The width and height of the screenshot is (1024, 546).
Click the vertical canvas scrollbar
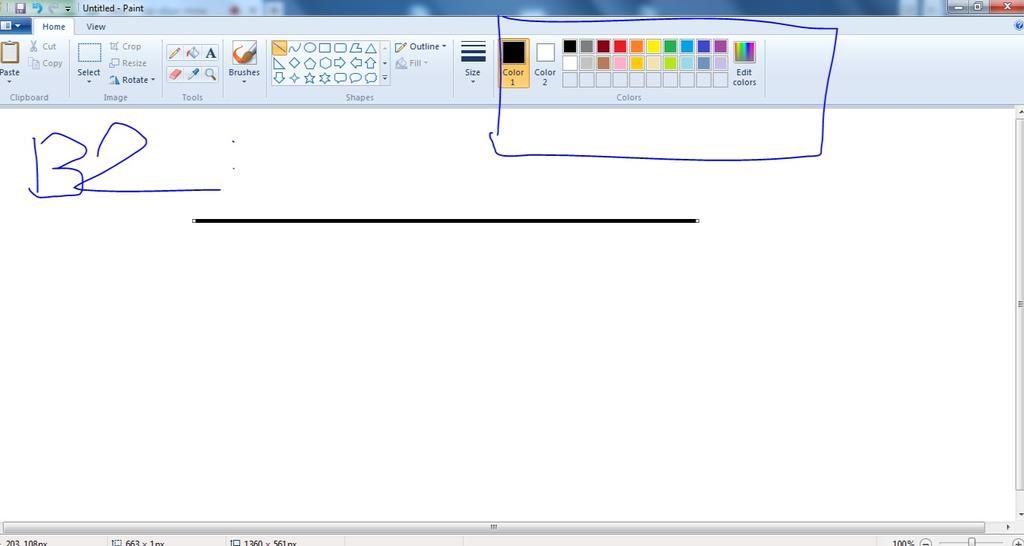pyautogui.click(x=1019, y=304)
